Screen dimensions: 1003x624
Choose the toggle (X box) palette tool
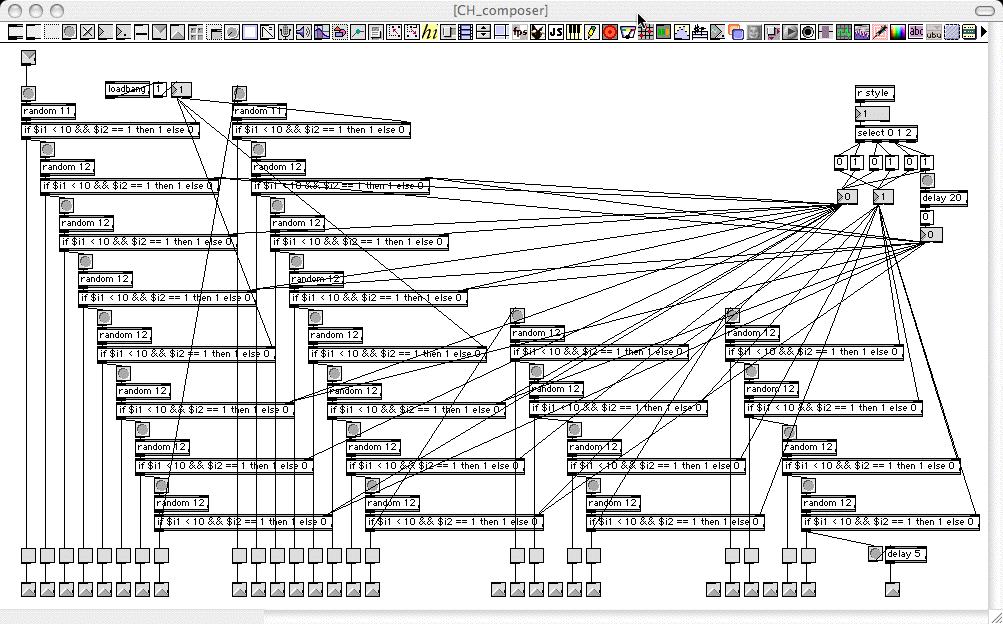(87, 31)
